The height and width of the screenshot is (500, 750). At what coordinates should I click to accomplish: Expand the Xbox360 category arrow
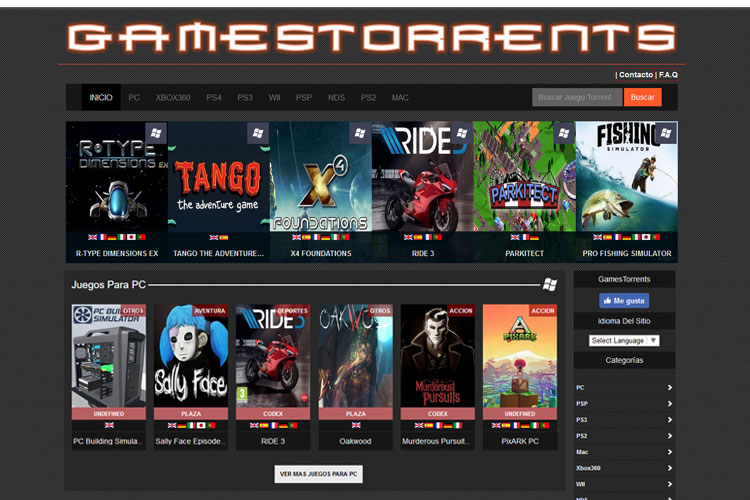click(x=670, y=468)
